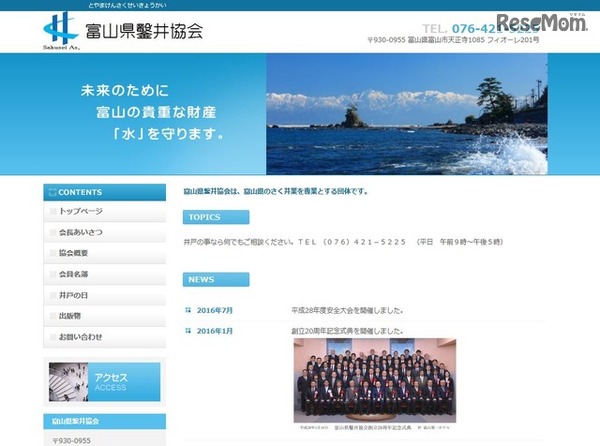The height and width of the screenshot is (446, 600).
Task: Open the トップページ menu item
Action: click(x=104, y=211)
